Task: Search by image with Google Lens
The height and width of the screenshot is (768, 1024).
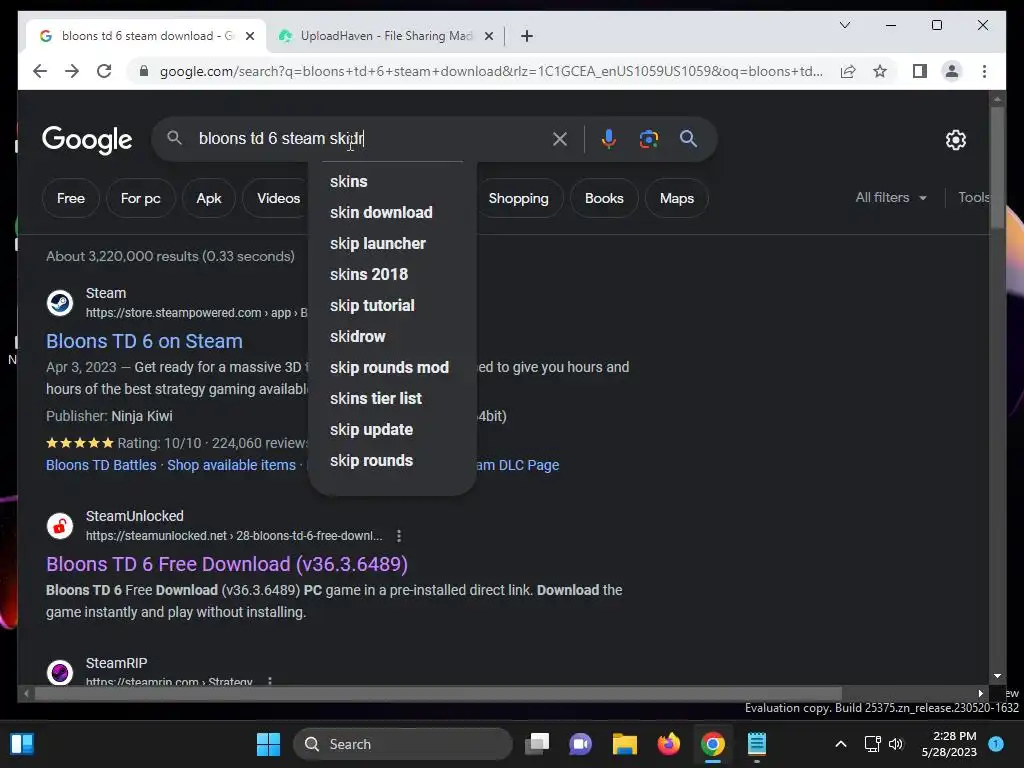Action: [648, 139]
